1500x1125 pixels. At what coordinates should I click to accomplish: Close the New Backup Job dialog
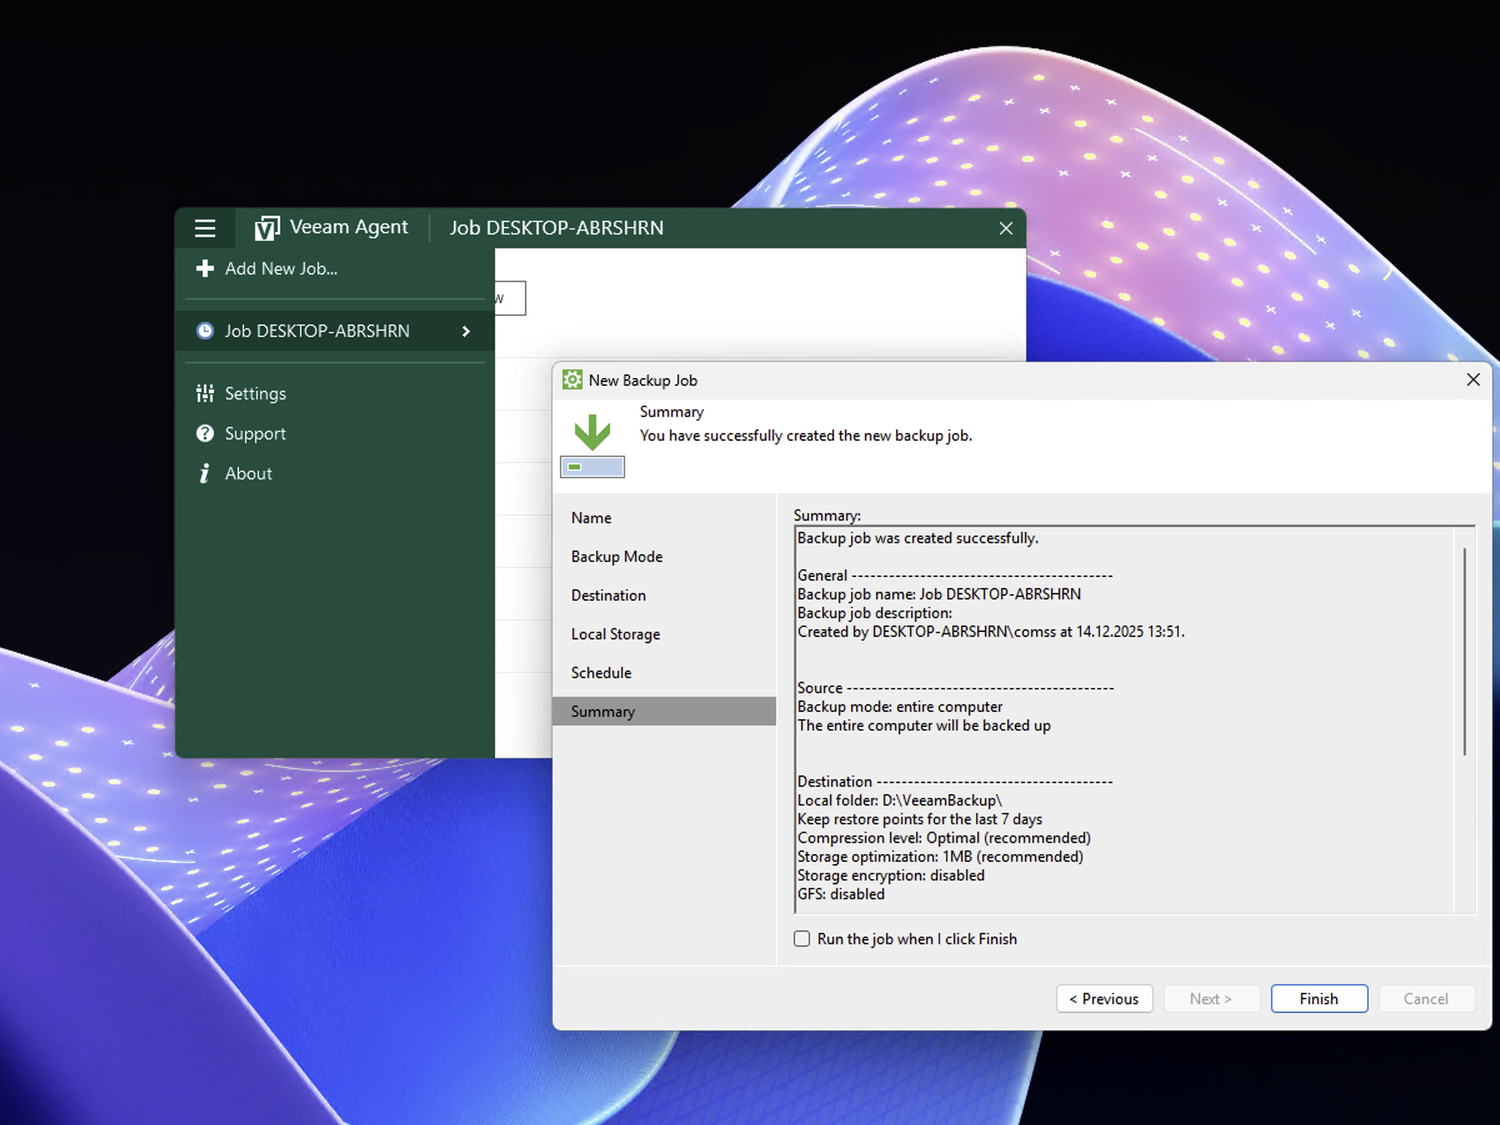pyautogui.click(x=1473, y=380)
